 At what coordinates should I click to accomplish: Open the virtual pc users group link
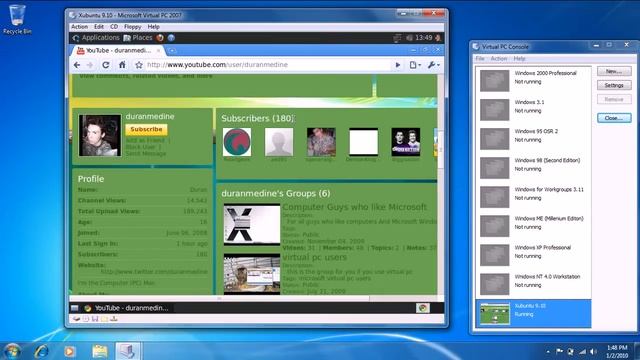(314, 257)
